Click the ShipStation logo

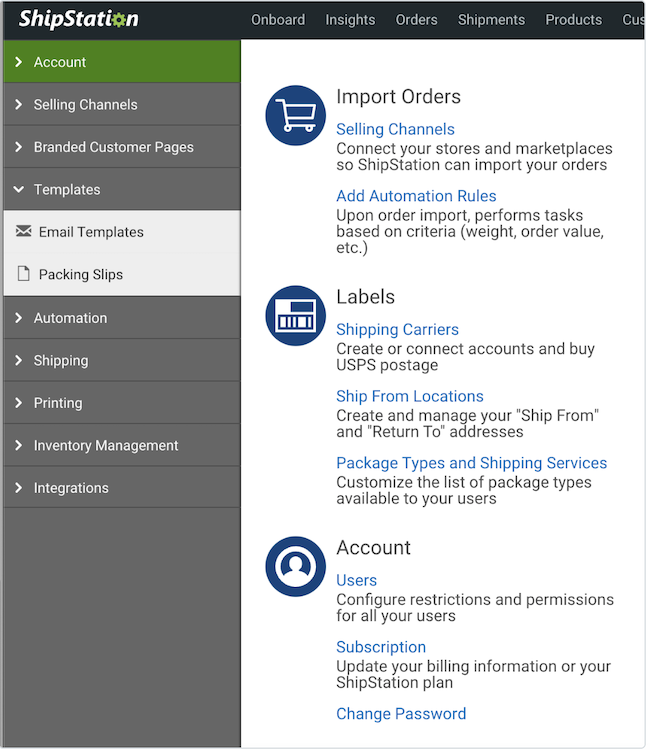pos(79,19)
